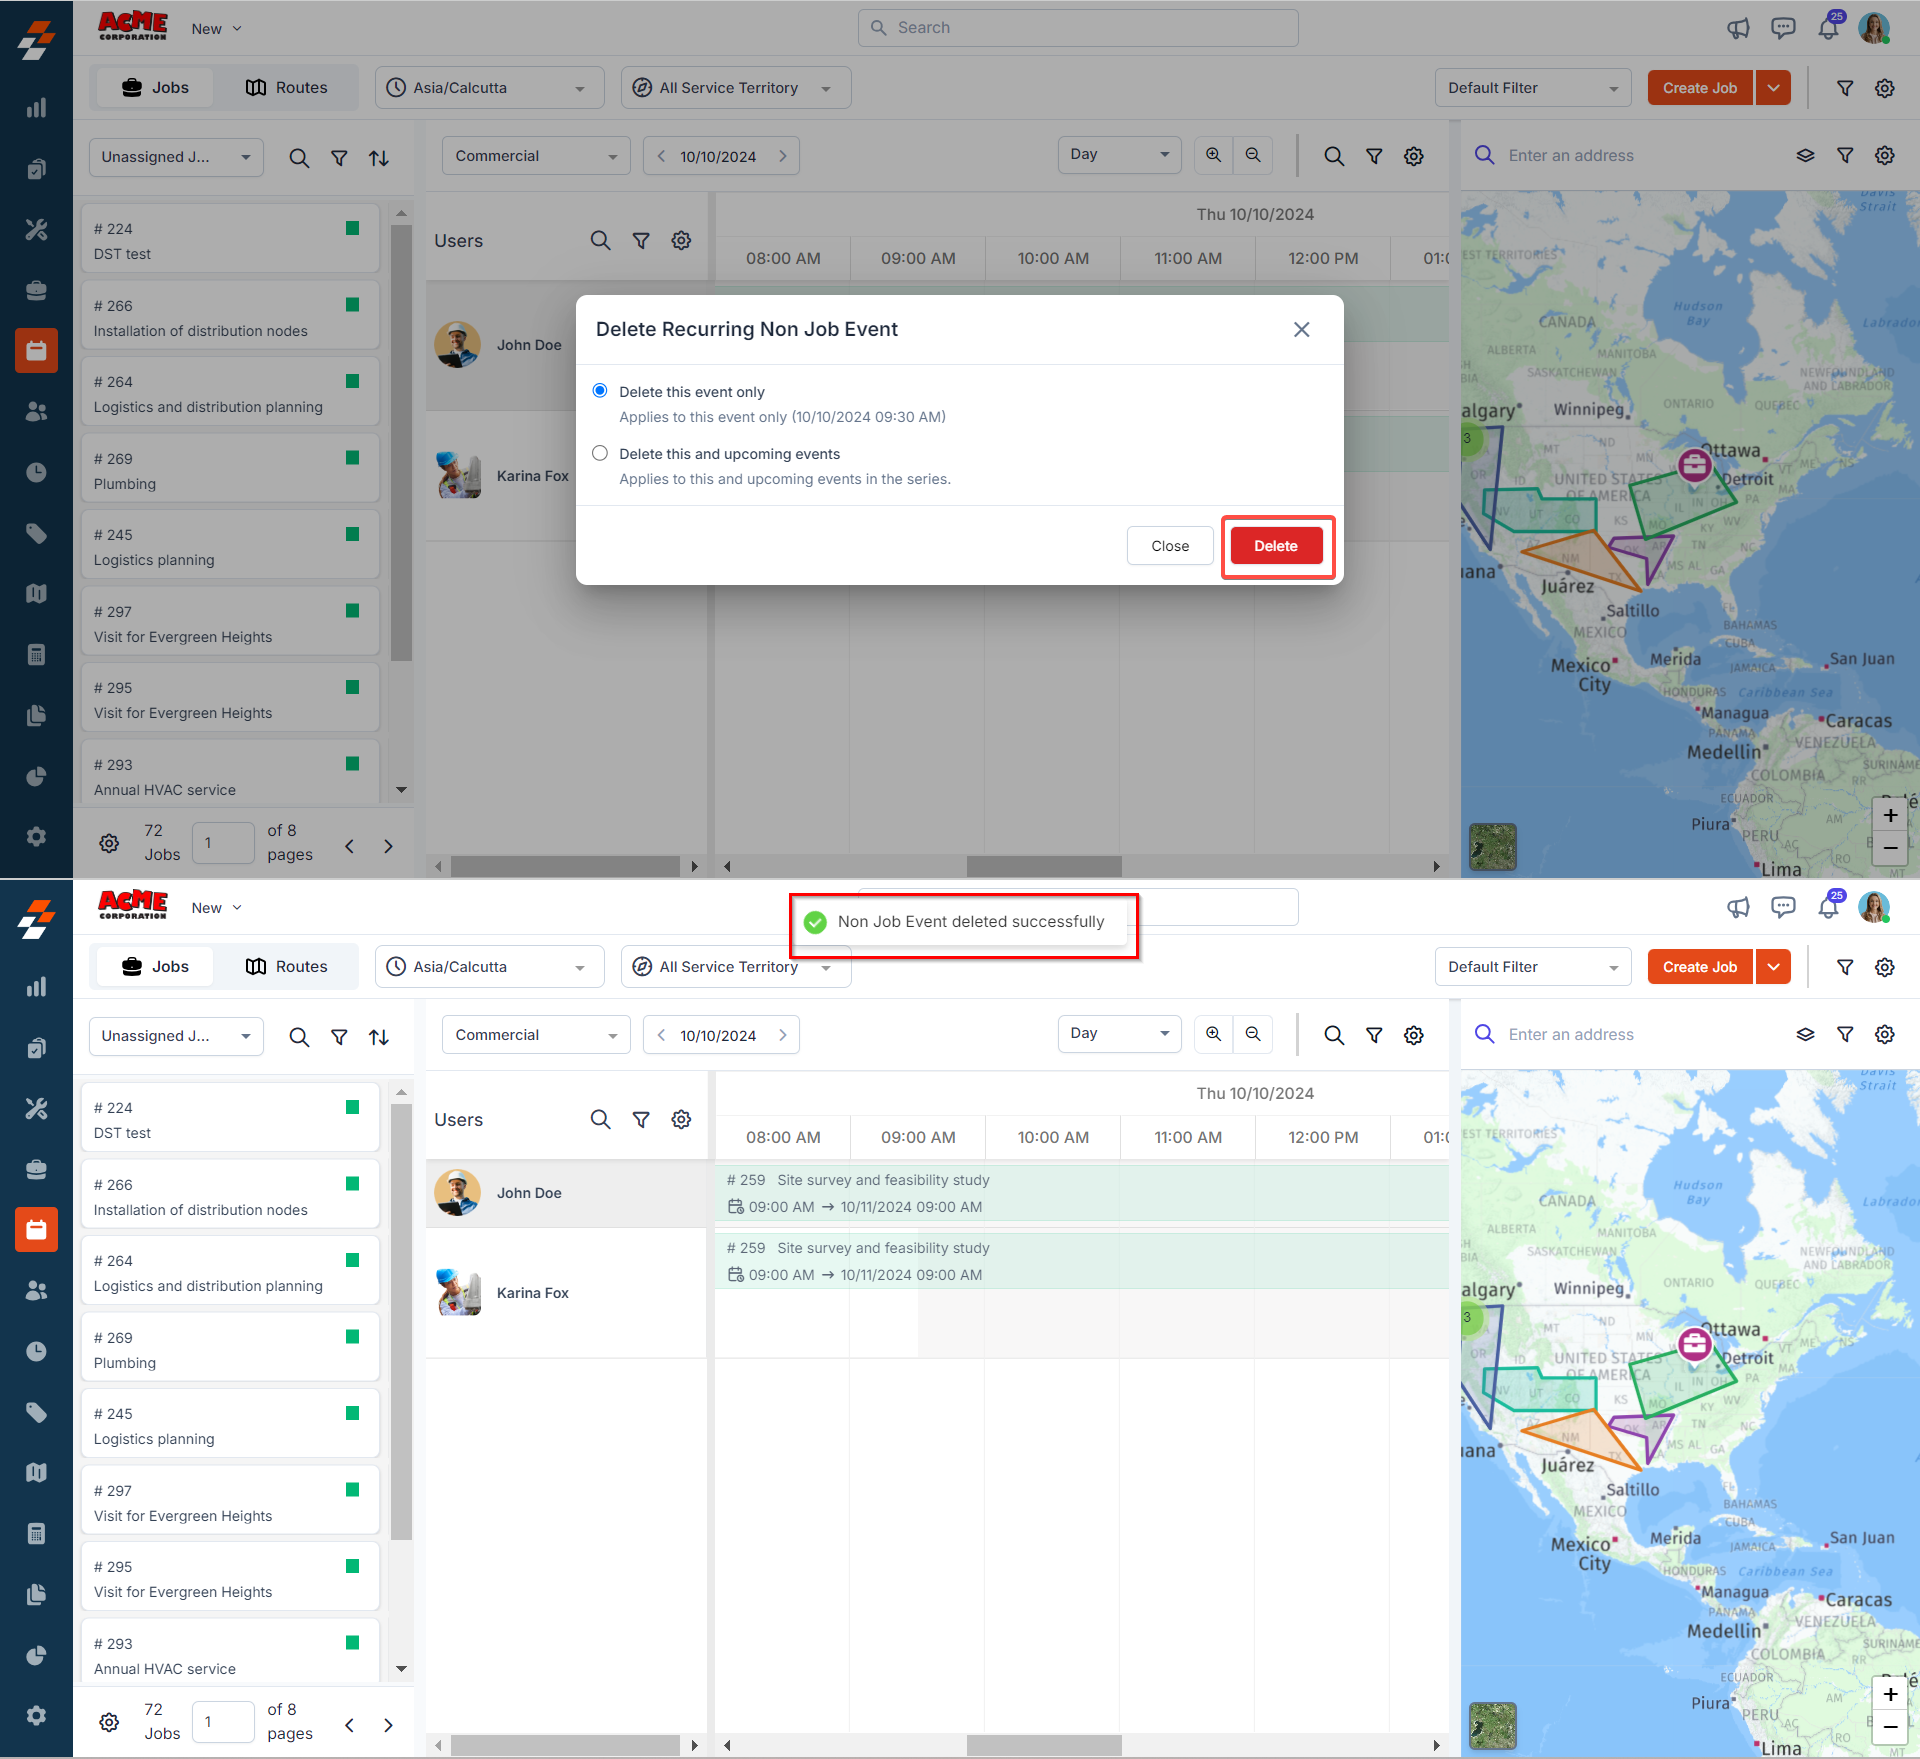
Task: Open the Unassigned Jobs dropdown in the toast screen
Action: coord(176,1036)
